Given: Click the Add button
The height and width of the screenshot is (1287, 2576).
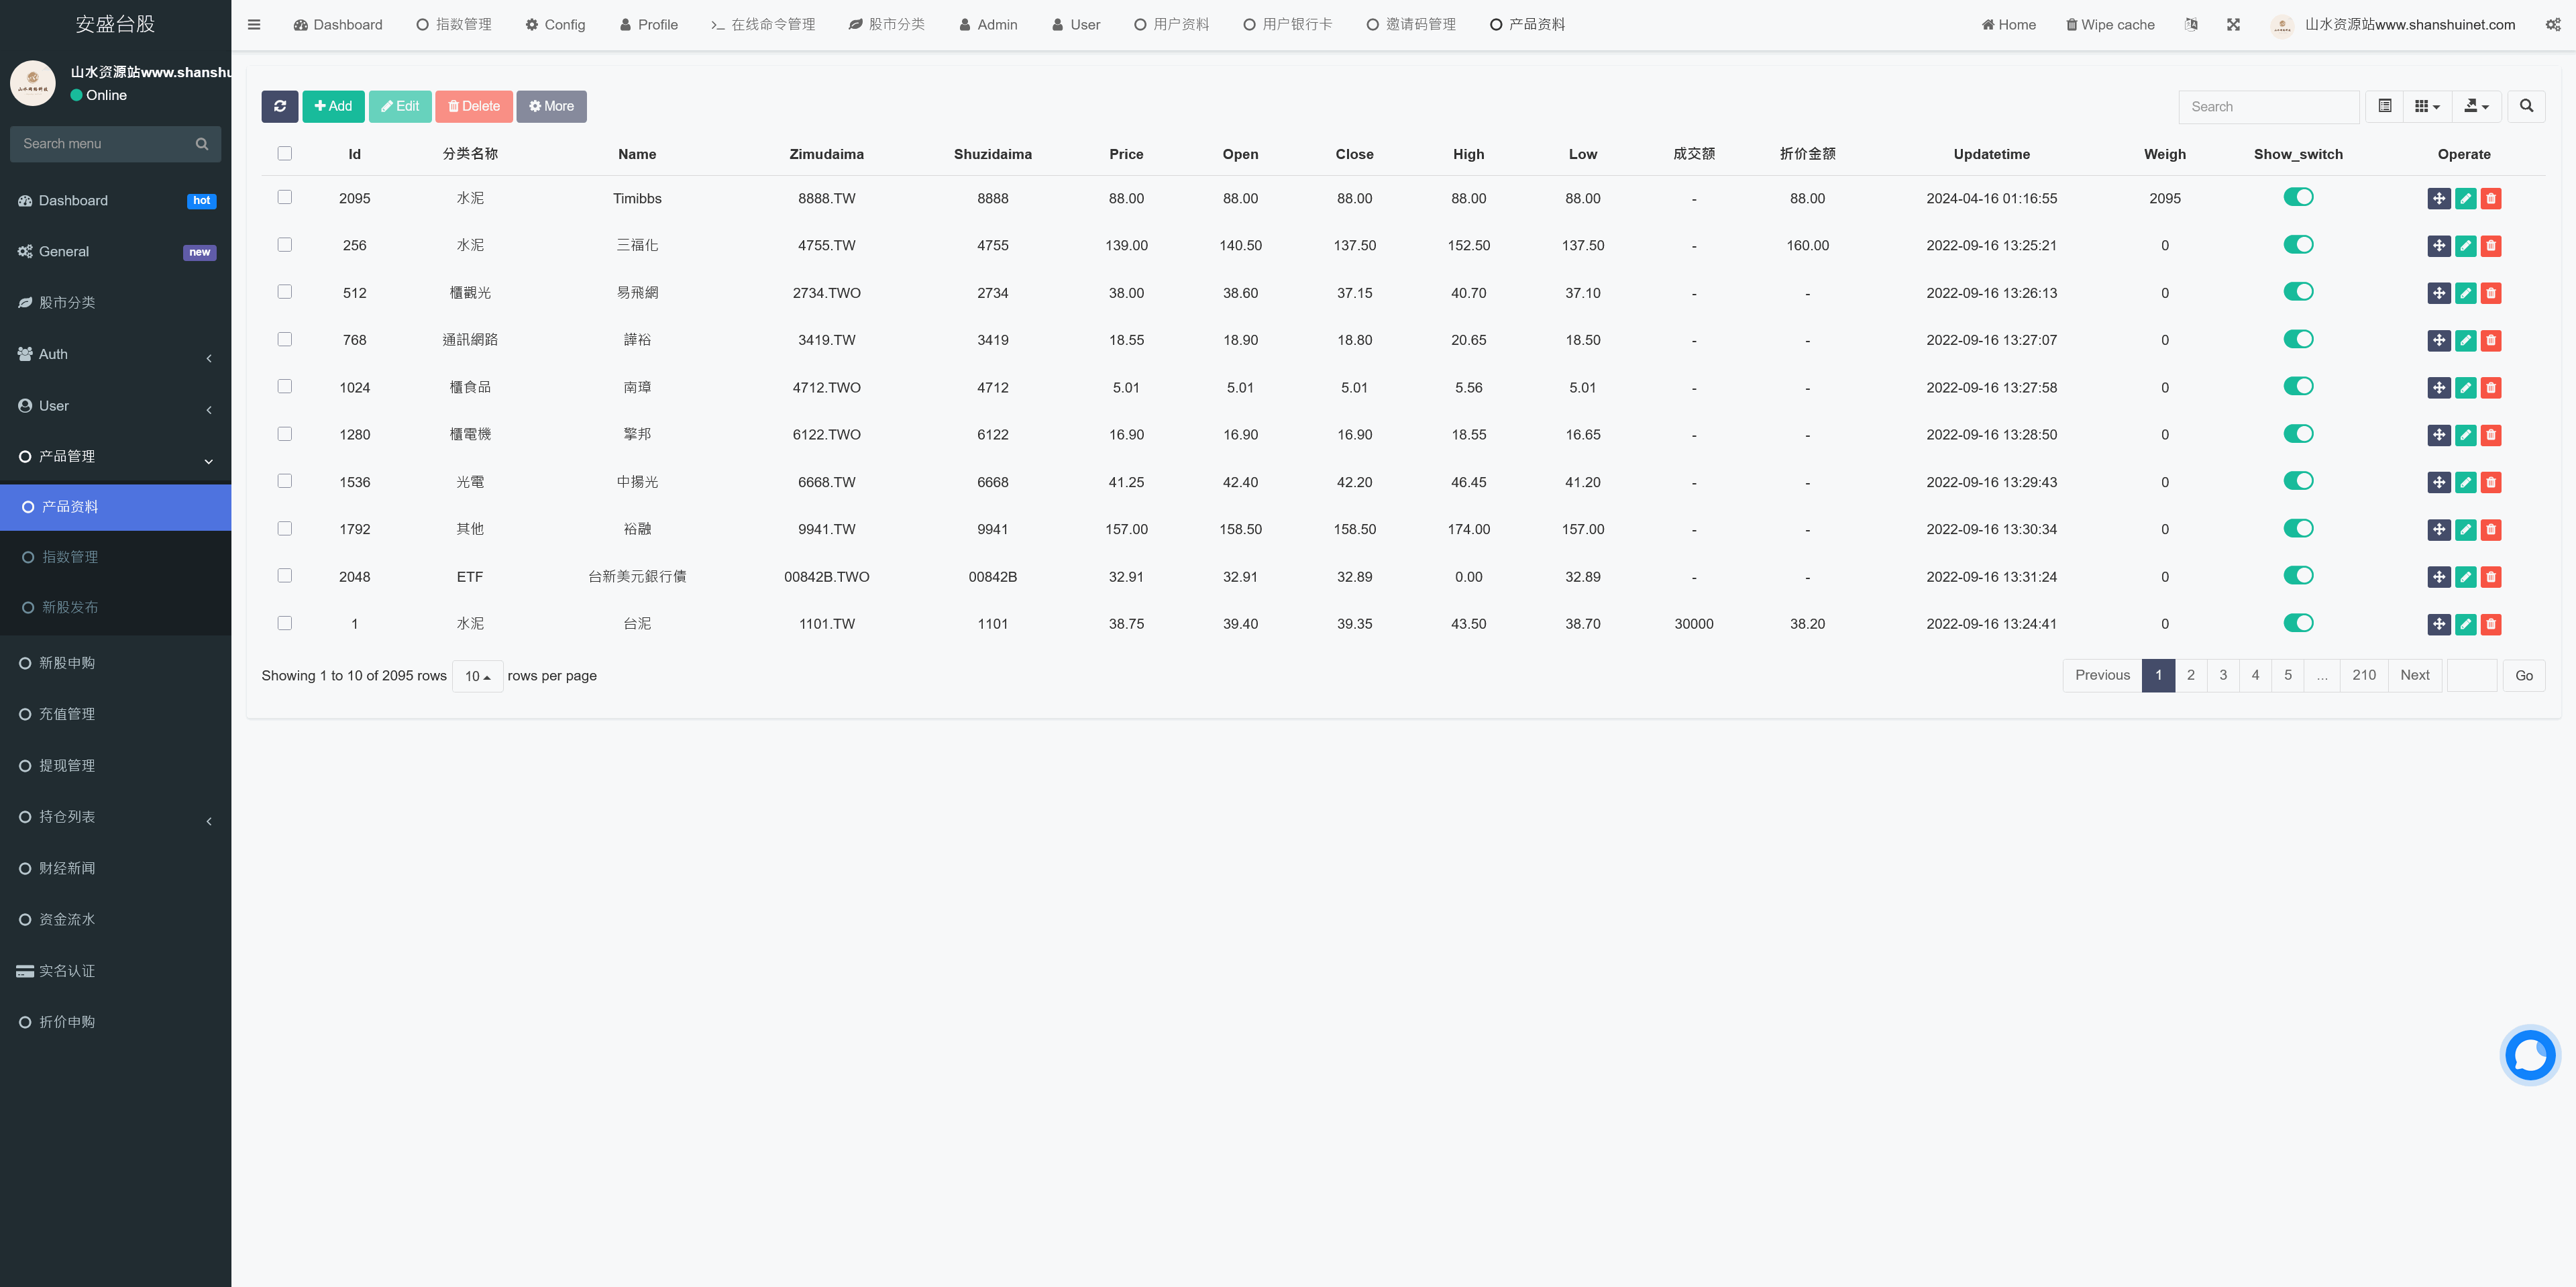Looking at the screenshot, I should pyautogui.click(x=333, y=106).
